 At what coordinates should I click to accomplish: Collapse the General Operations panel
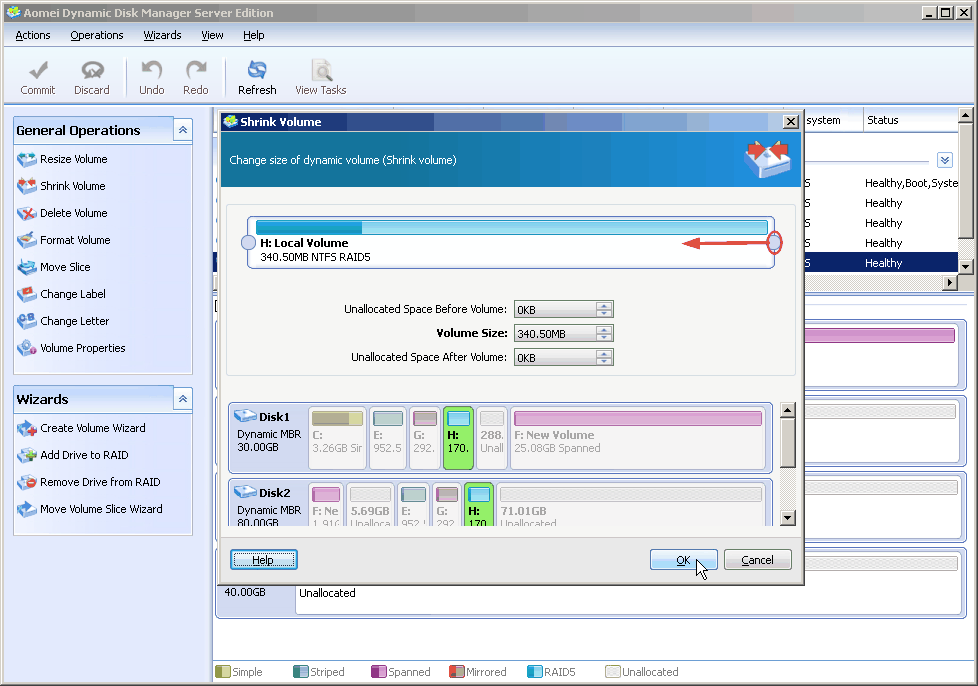coord(183,130)
